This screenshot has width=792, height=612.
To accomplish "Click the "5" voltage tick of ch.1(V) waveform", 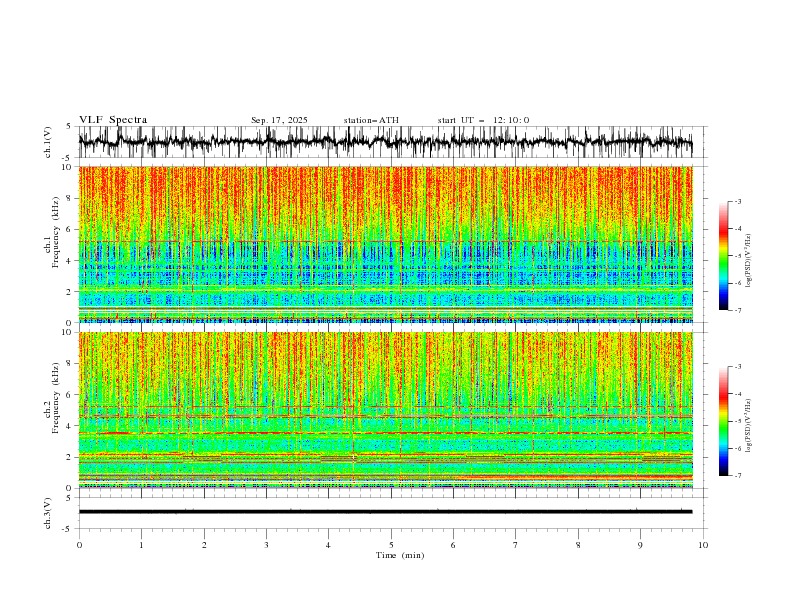I will [69, 127].
